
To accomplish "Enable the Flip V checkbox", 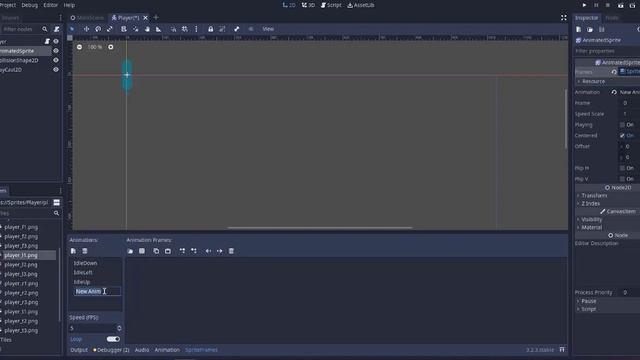I will click(x=622, y=179).
